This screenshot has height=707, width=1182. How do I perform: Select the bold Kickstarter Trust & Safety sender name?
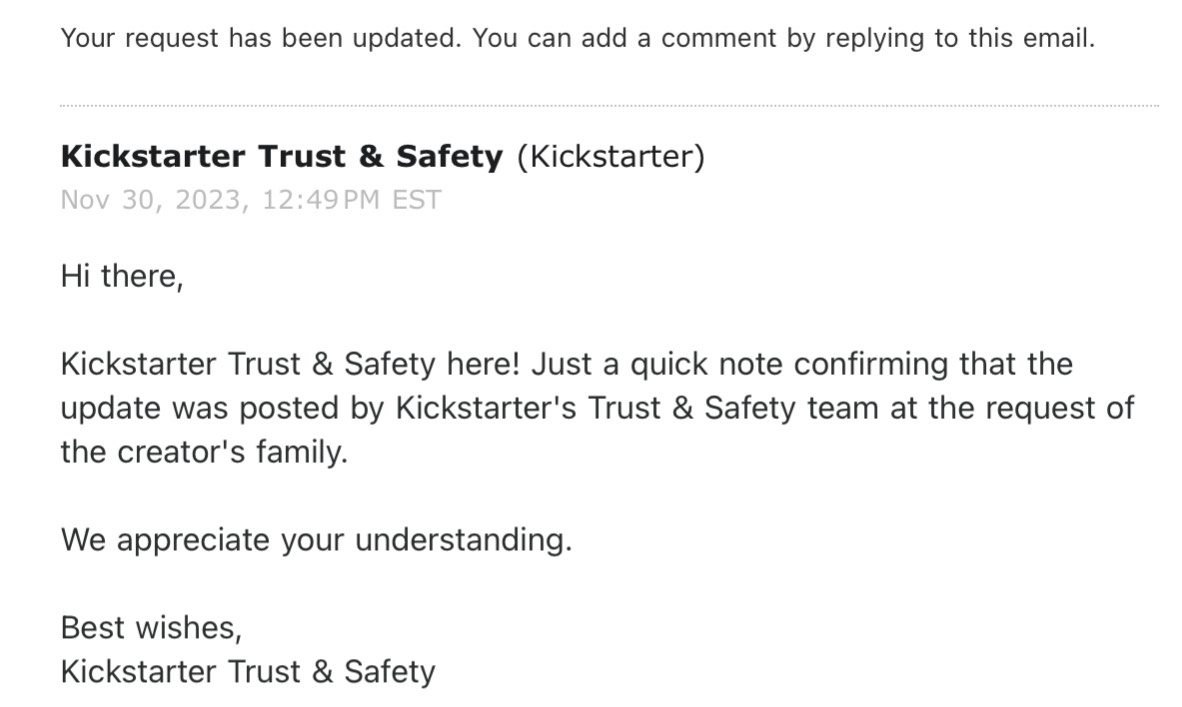[281, 157]
